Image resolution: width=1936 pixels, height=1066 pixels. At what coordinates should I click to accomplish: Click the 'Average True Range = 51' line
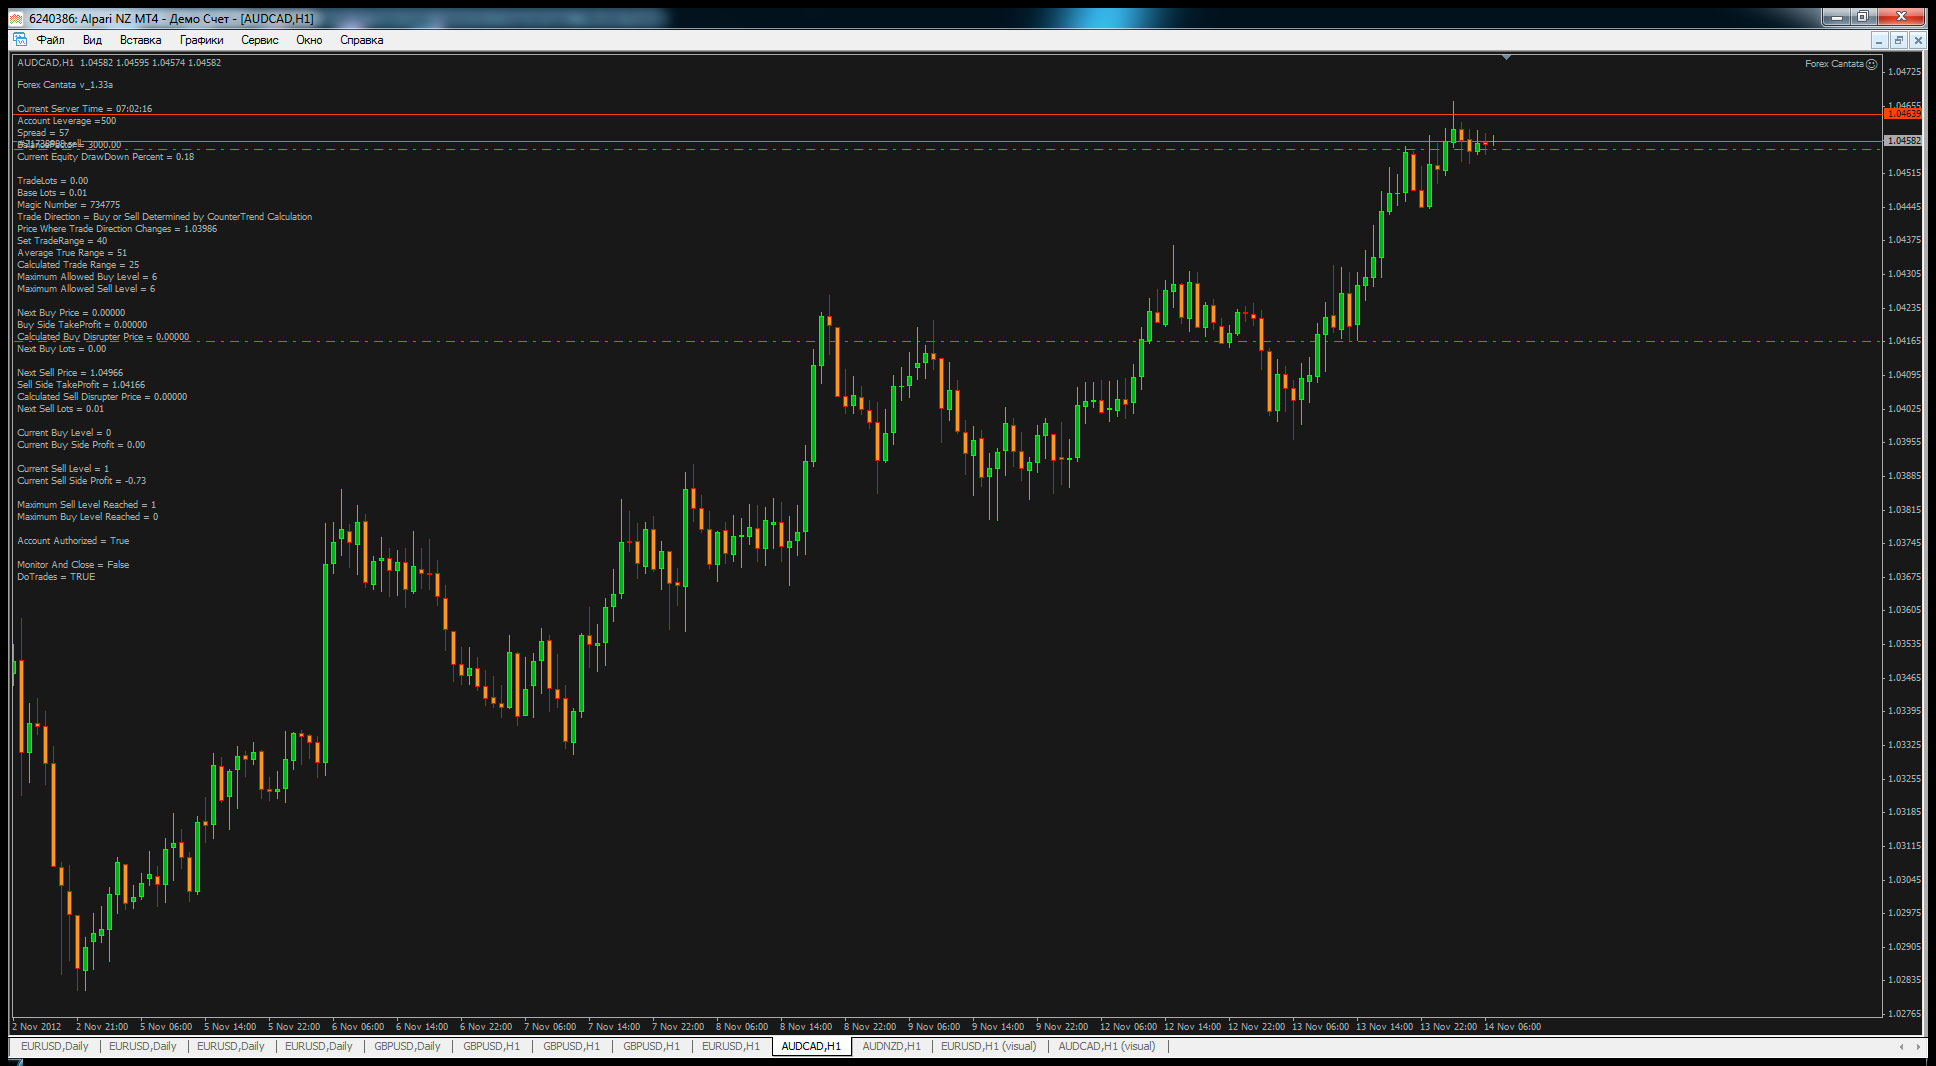(72, 253)
